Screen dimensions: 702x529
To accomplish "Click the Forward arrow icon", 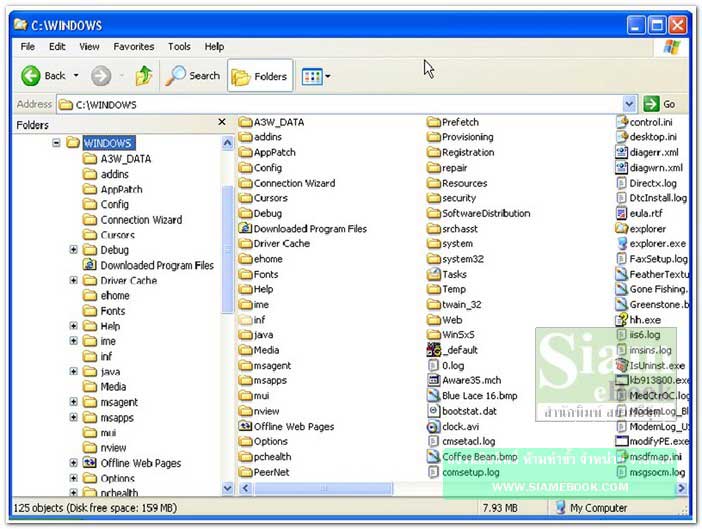I will point(101,76).
